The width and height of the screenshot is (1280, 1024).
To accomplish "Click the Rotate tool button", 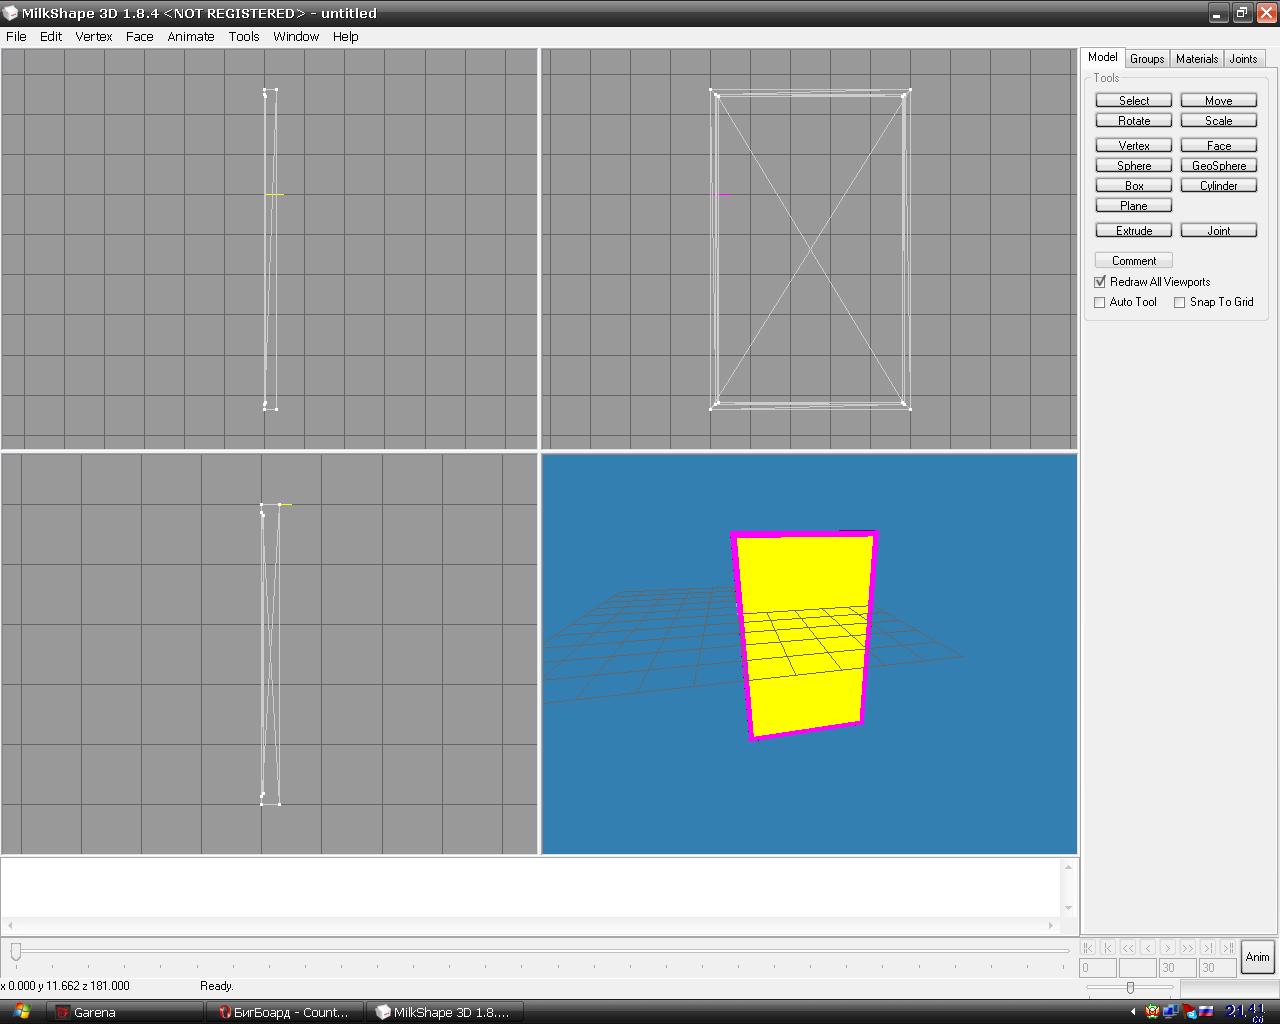I will pos(1134,121).
